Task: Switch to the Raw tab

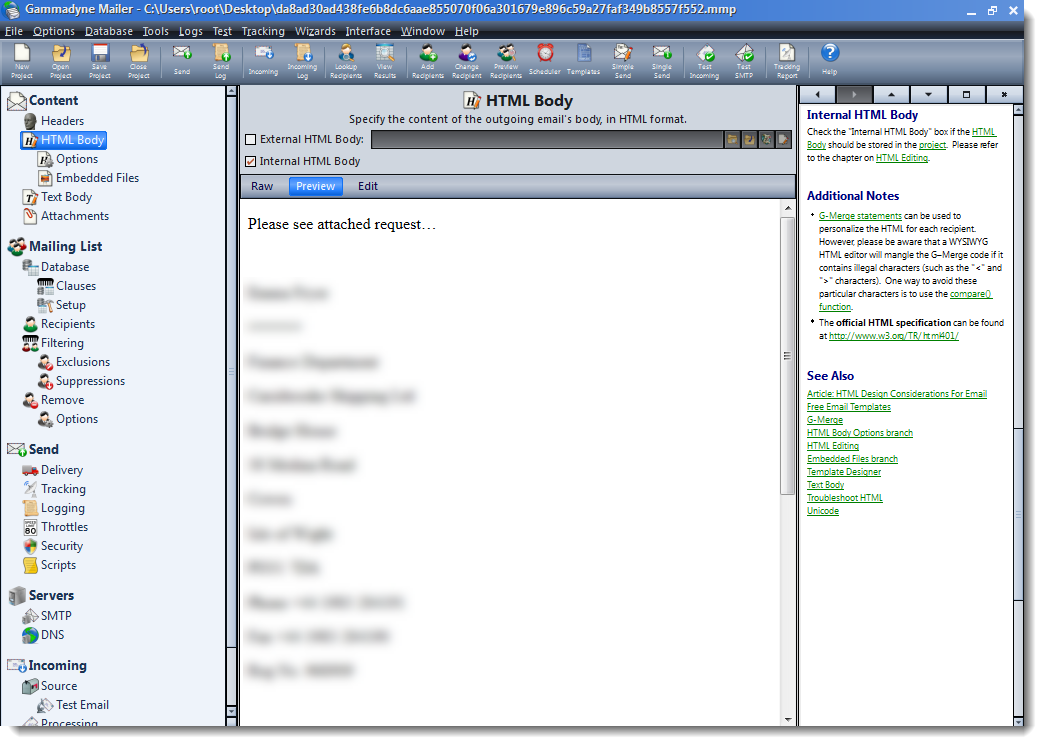Action: (x=262, y=186)
